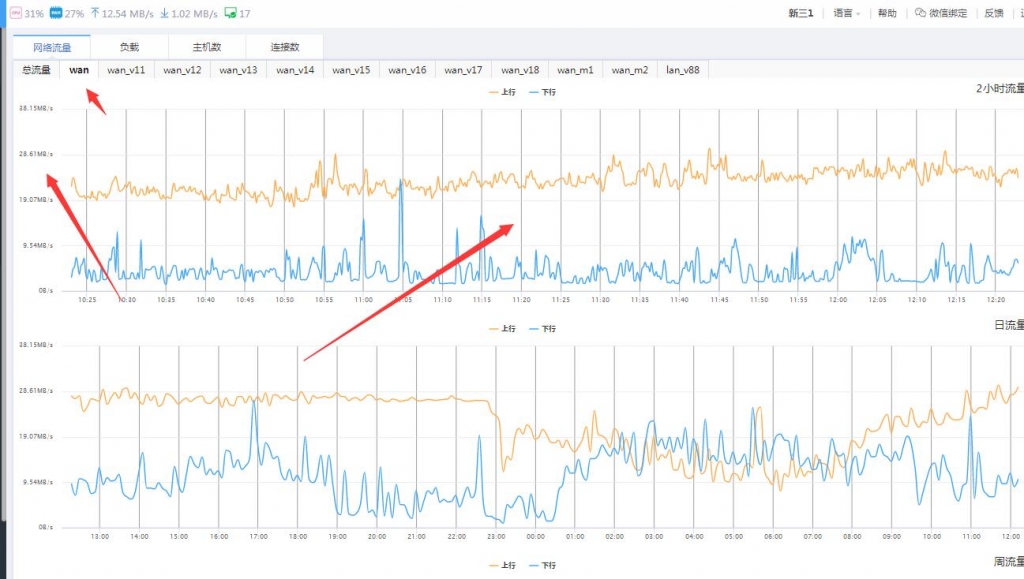Select the wan interface tab
The height and width of the screenshot is (579, 1024).
79,70
